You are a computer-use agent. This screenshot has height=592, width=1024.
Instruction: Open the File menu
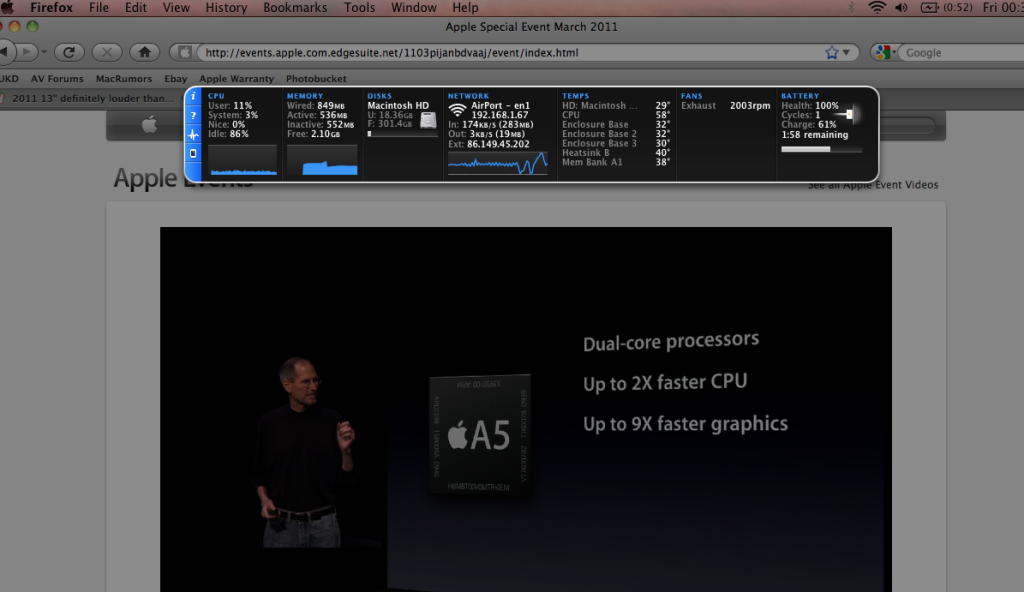(x=99, y=8)
